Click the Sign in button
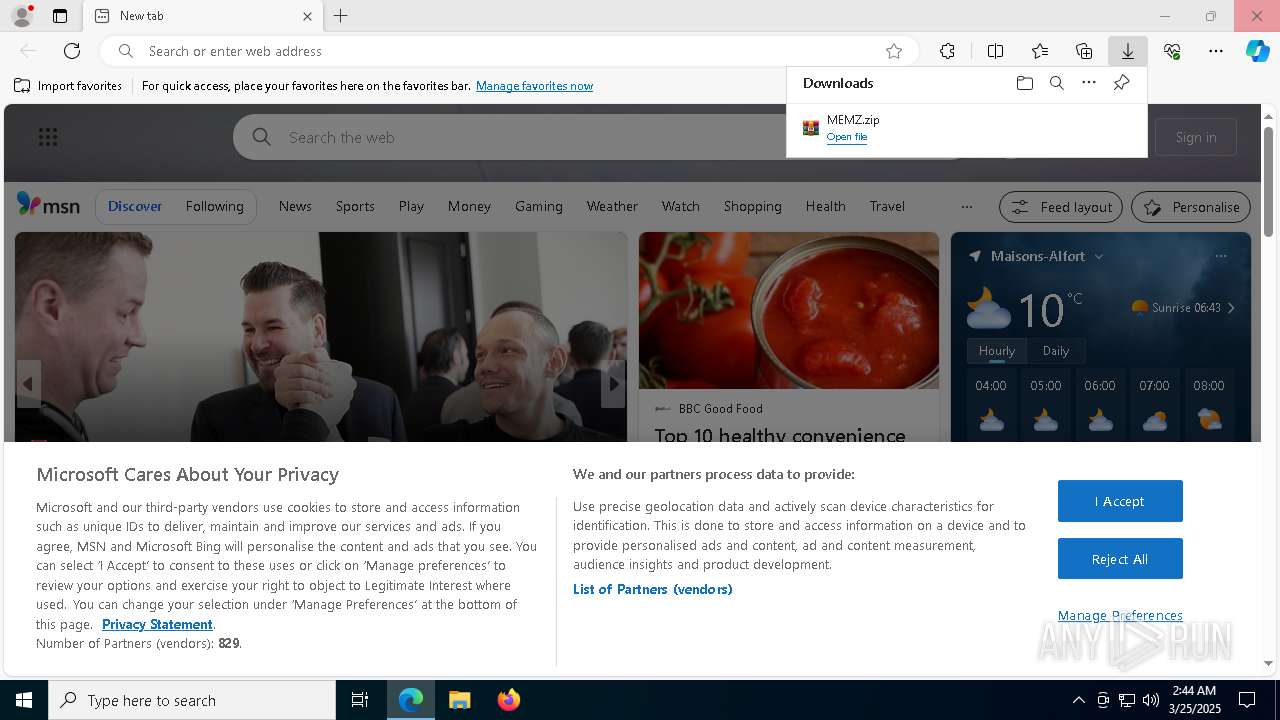 (1196, 137)
